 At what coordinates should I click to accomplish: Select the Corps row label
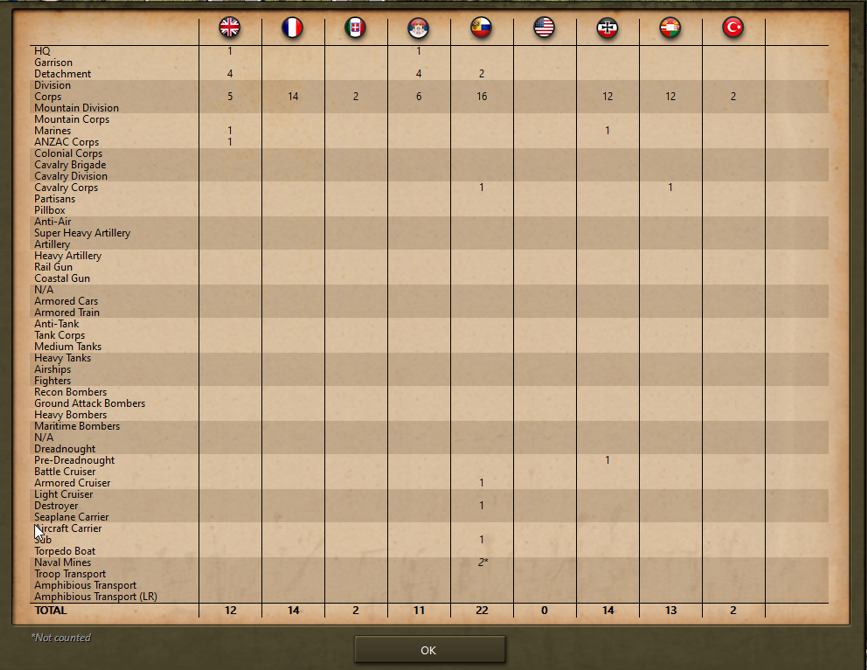coord(48,96)
